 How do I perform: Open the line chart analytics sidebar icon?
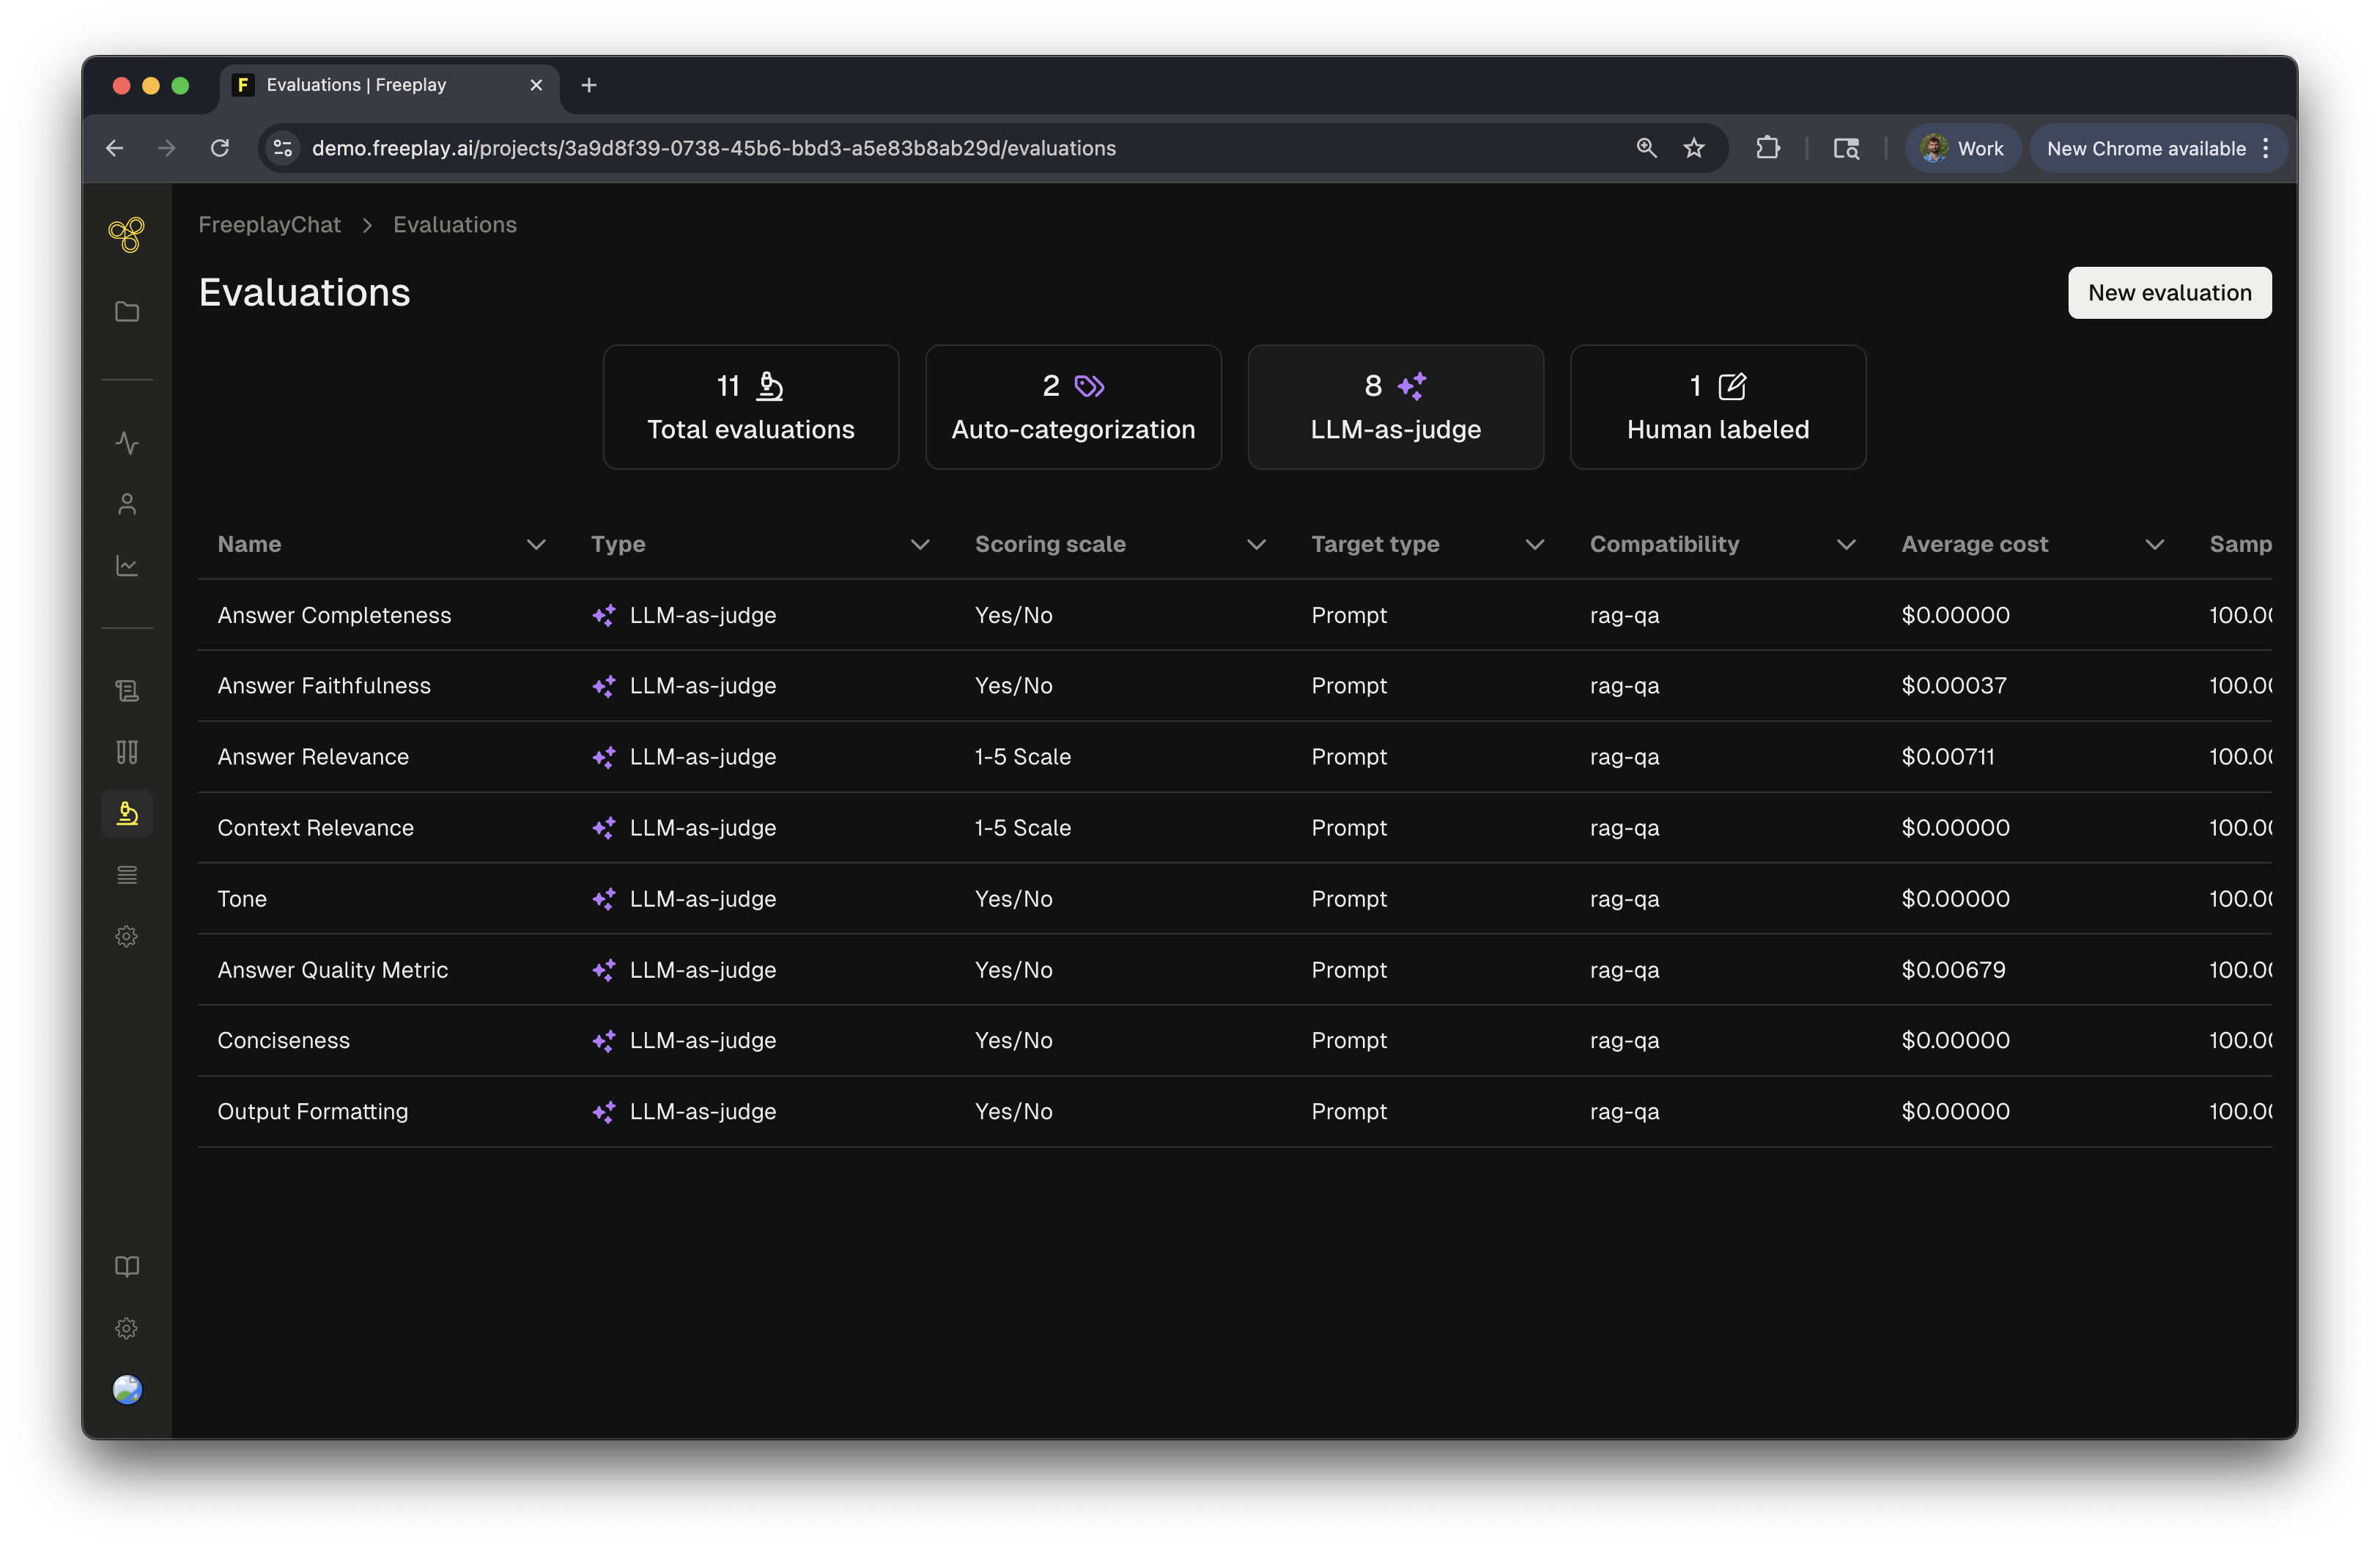[x=127, y=566]
